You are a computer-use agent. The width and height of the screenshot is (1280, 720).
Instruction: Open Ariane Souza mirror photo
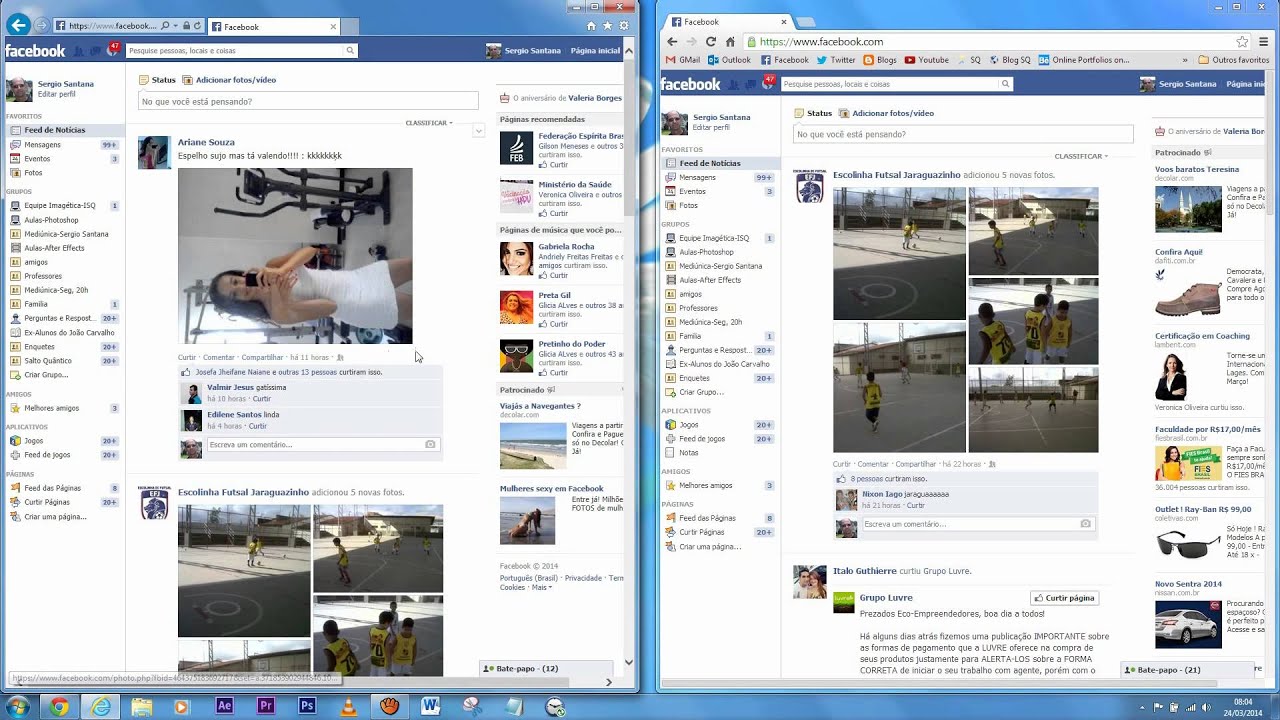pyautogui.click(x=295, y=256)
